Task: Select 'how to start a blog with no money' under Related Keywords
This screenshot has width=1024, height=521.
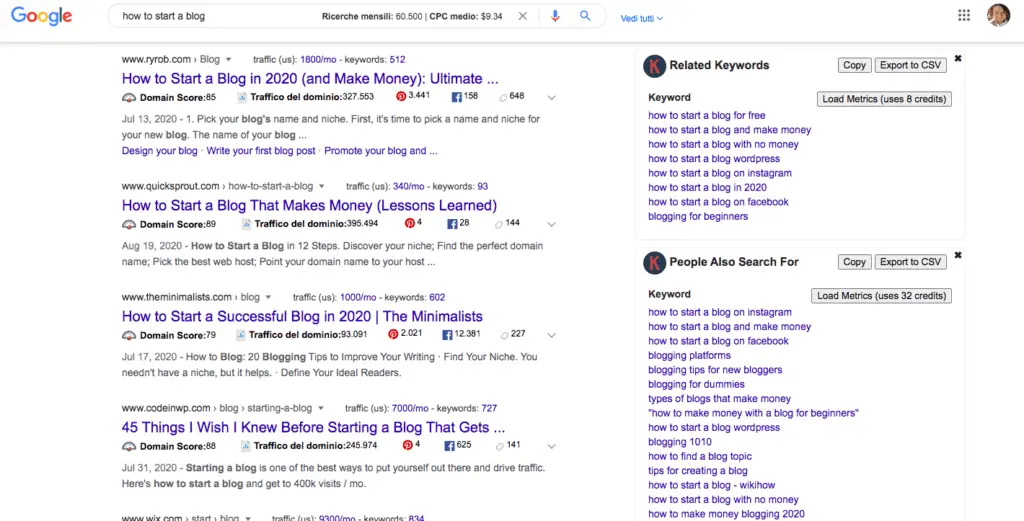Action: coord(724,144)
